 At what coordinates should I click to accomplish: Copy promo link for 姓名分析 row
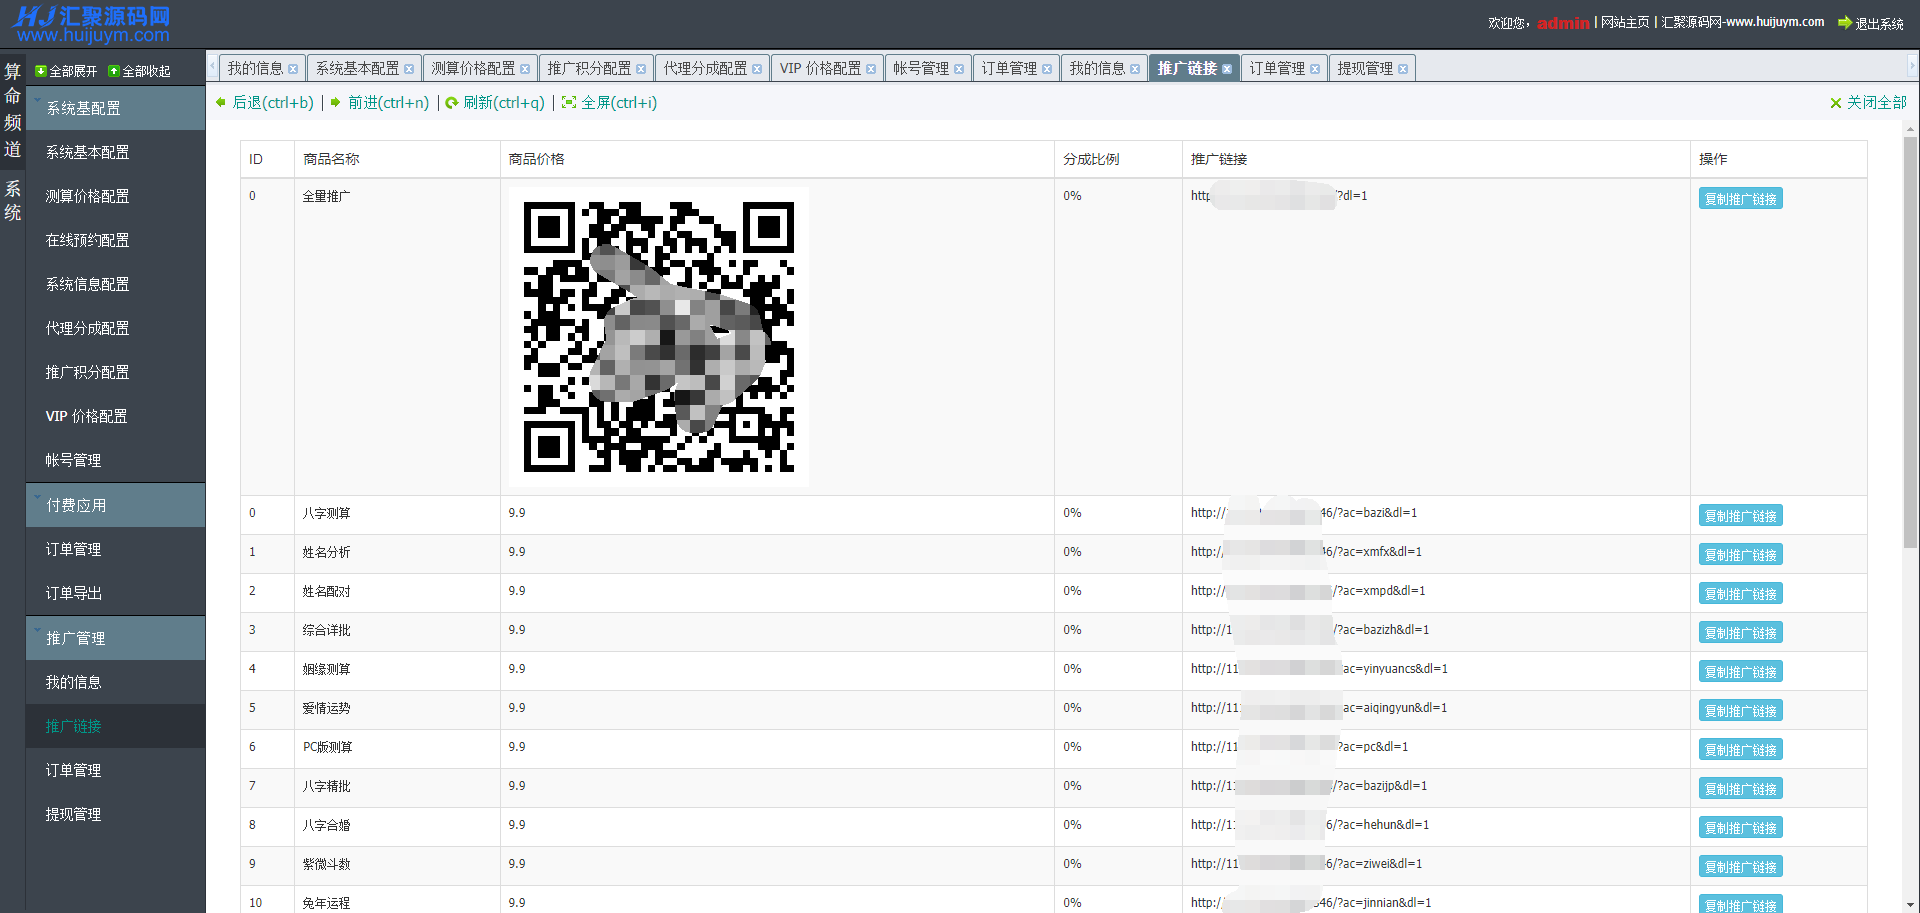pyautogui.click(x=1740, y=555)
